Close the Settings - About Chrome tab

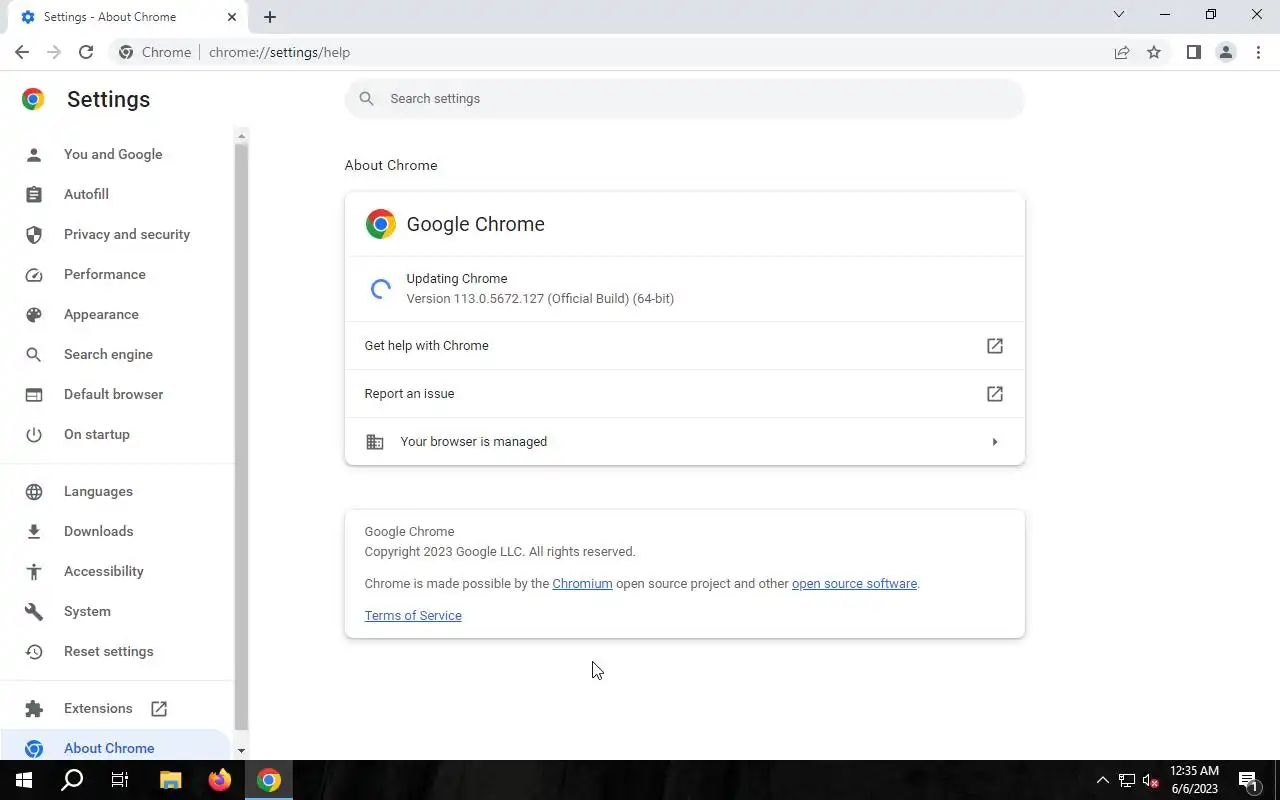tap(233, 17)
